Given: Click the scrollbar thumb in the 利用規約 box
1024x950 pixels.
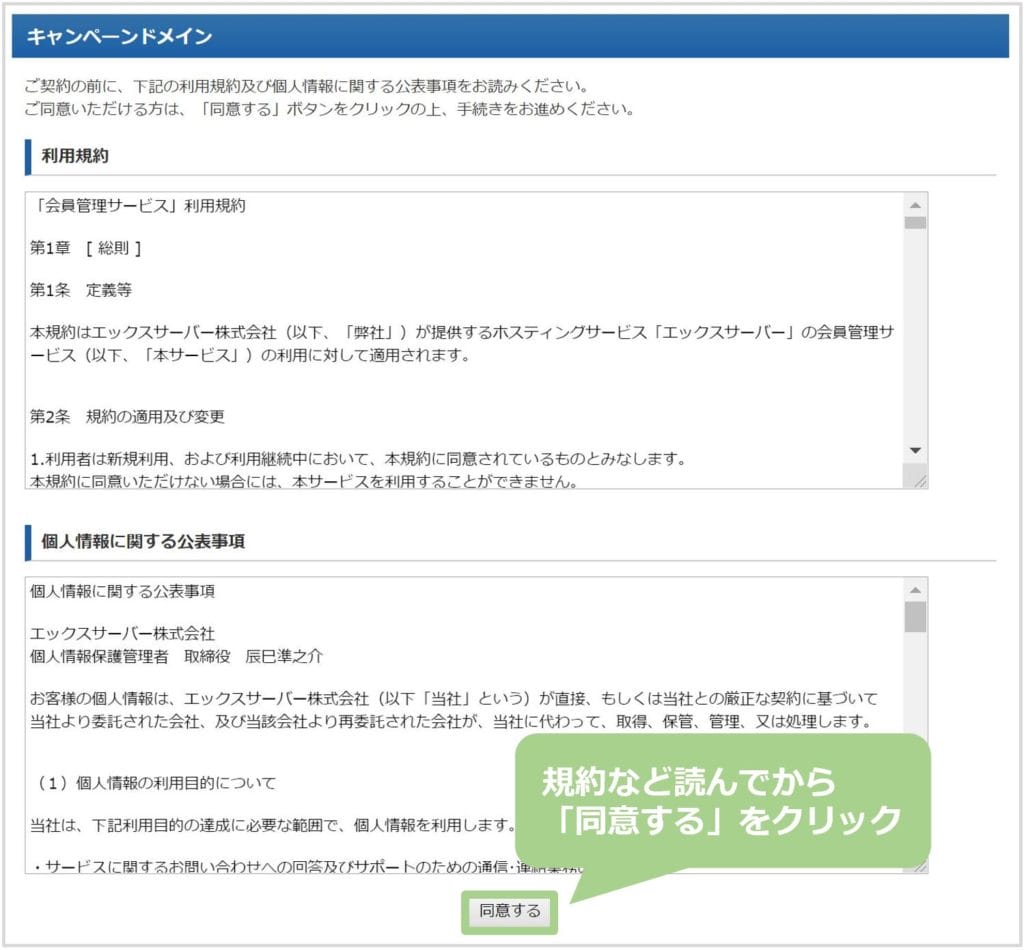Looking at the screenshot, I should point(915,223).
